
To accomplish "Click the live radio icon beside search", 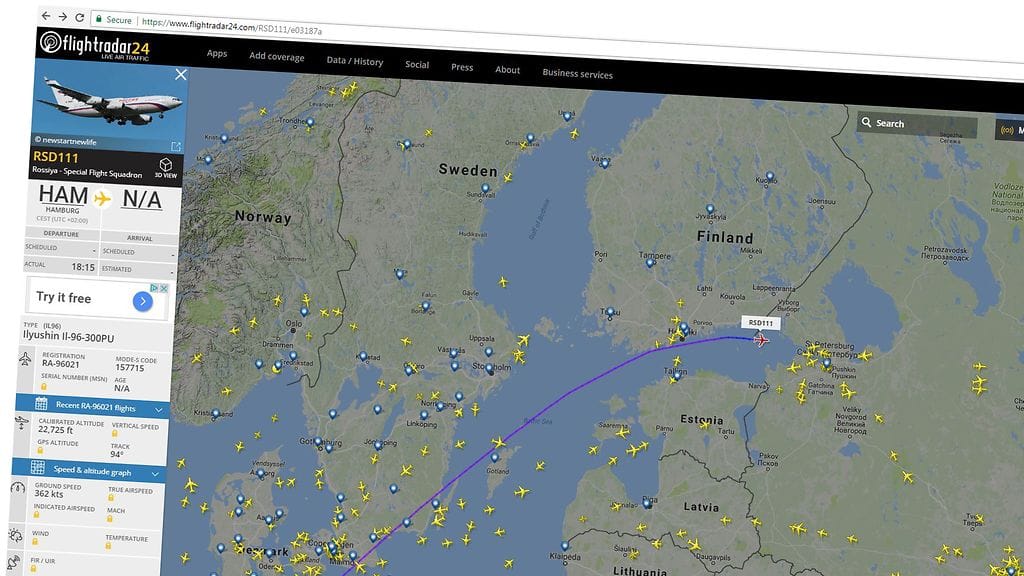I will point(1005,129).
